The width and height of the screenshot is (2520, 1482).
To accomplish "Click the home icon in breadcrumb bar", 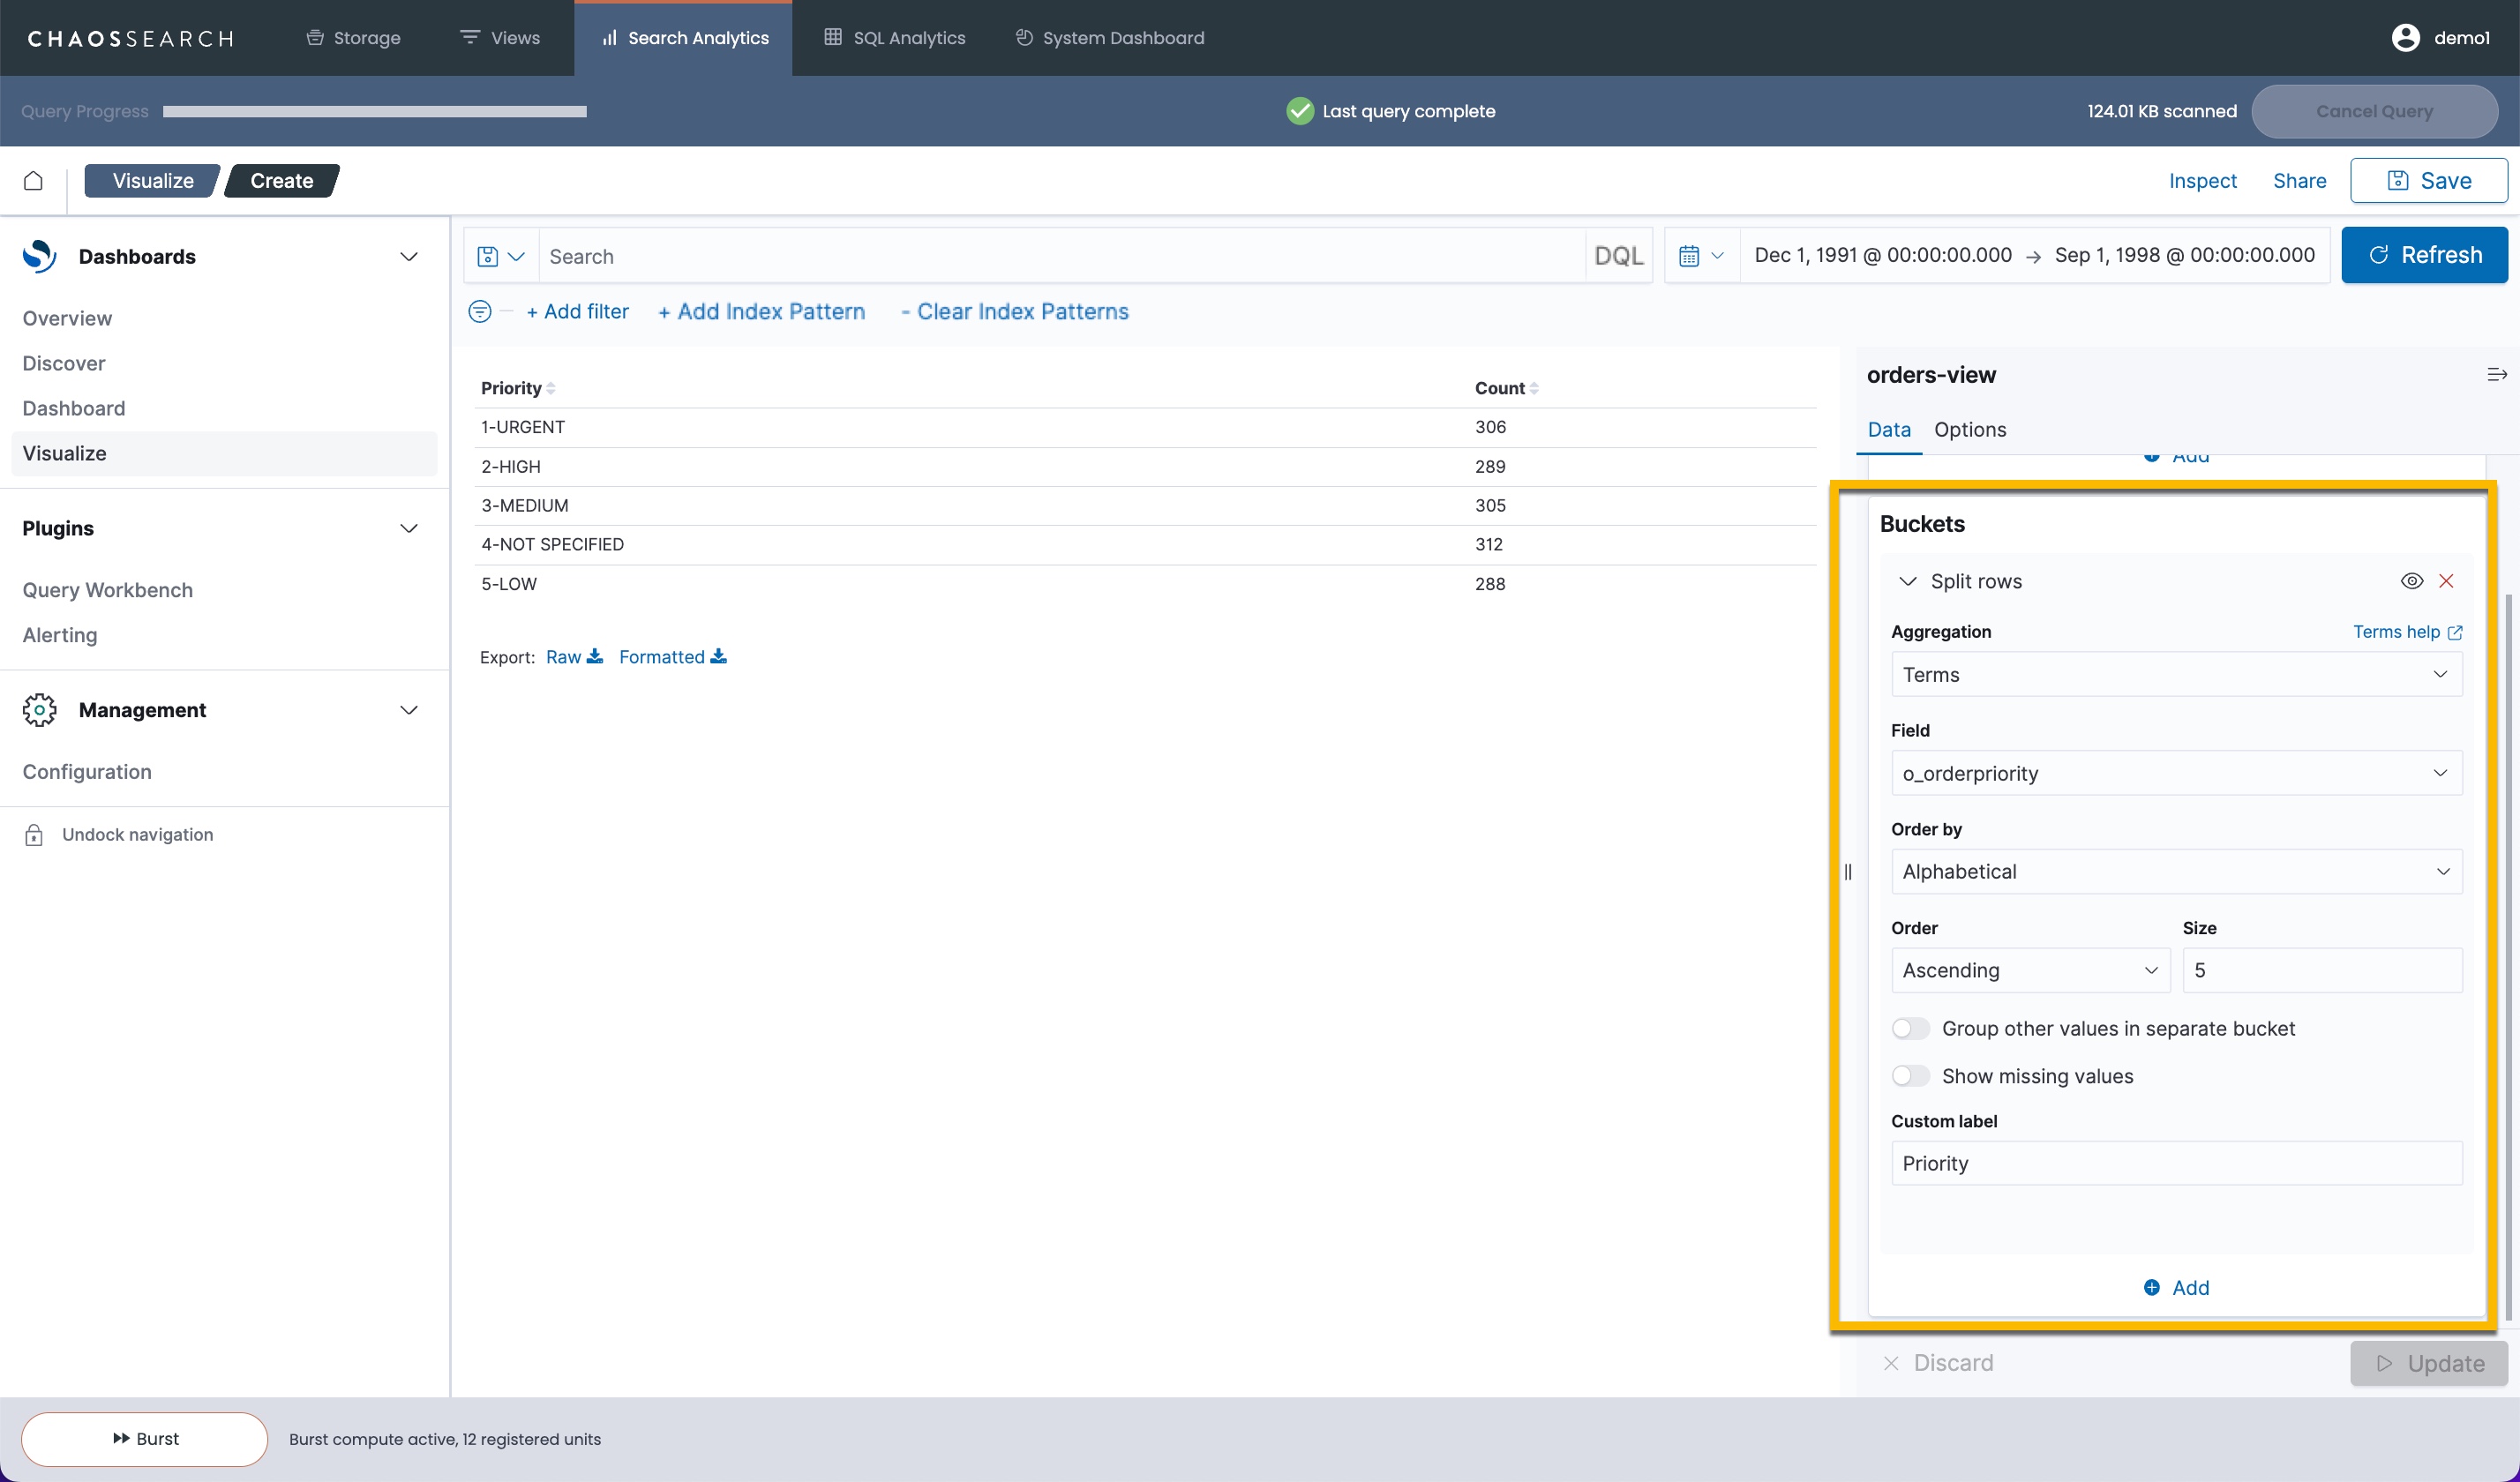I will point(33,181).
